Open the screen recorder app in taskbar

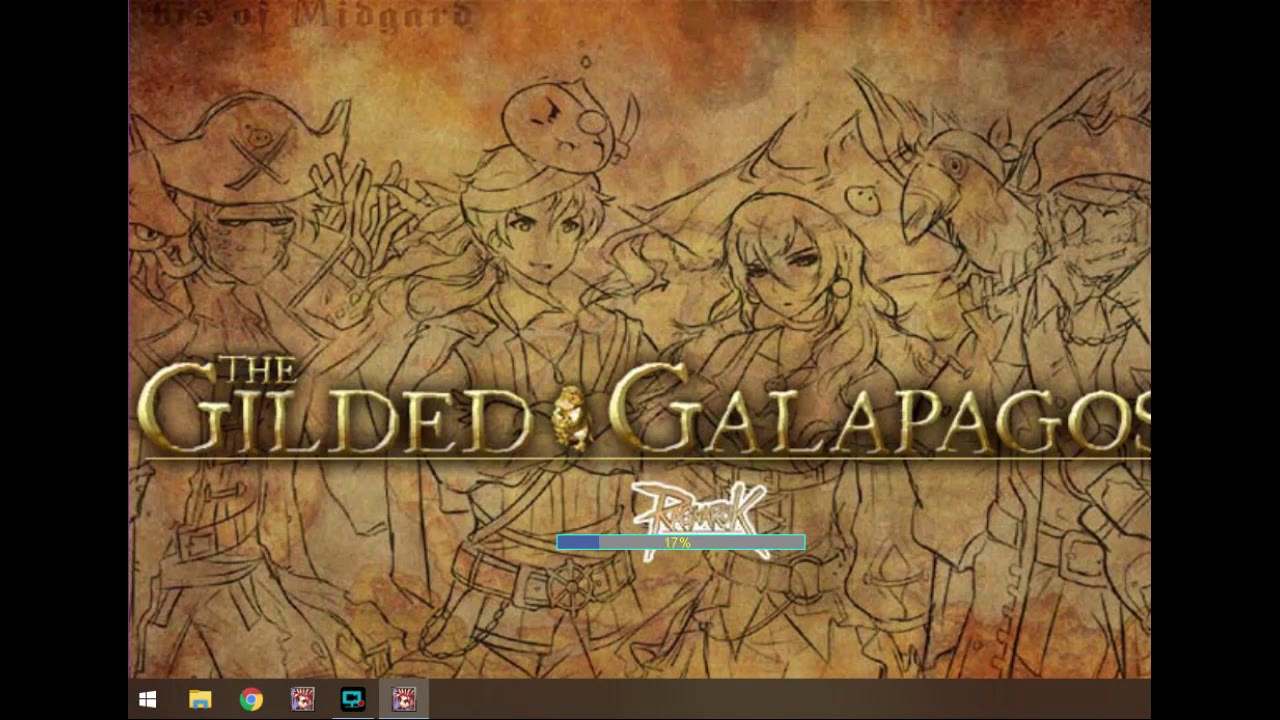pos(353,700)
